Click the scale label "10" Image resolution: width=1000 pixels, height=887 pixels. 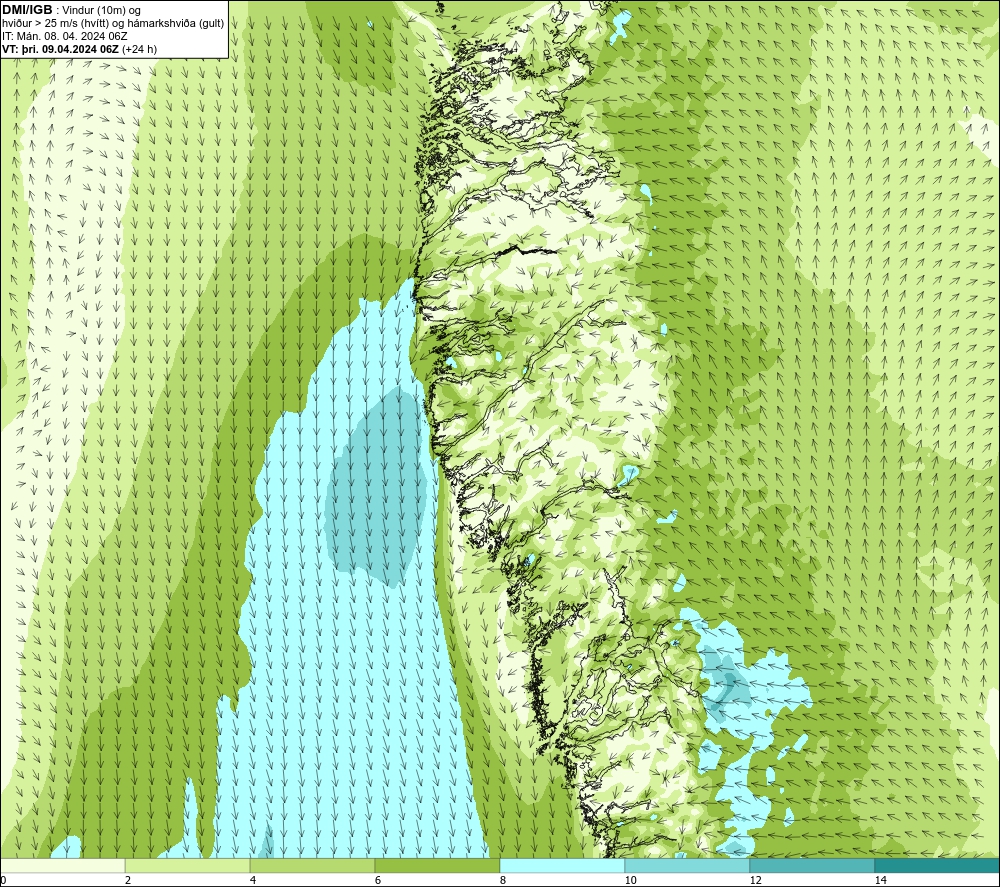pos(630,880)
